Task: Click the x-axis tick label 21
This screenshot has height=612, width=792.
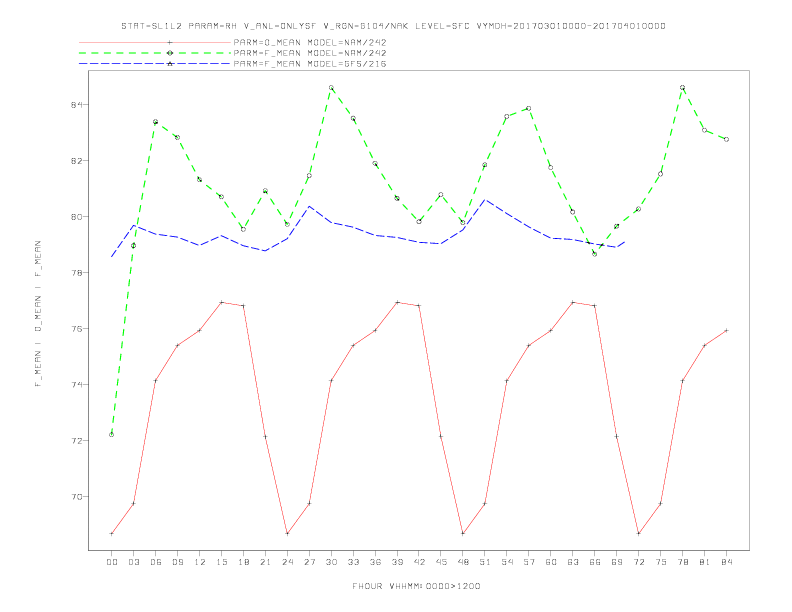Action: (x=265, y=562)
